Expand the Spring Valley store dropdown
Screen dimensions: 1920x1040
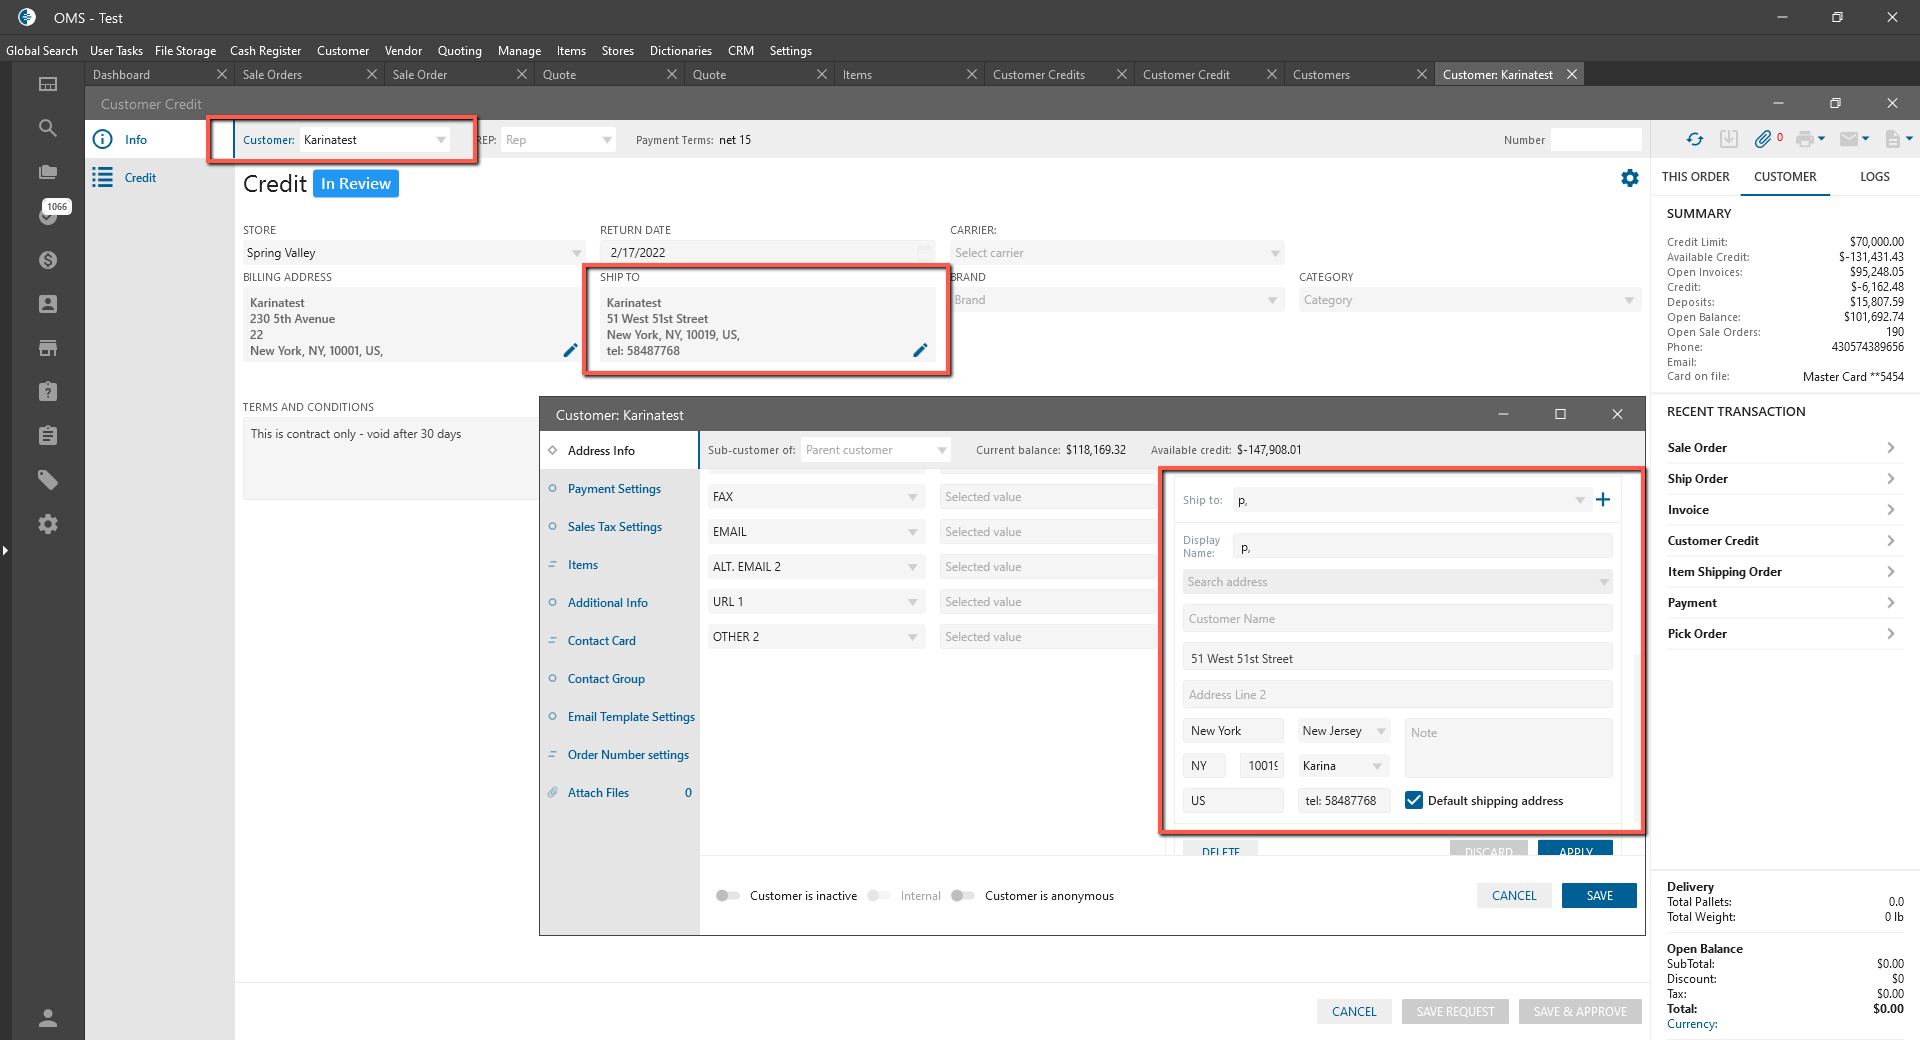(x=576, y=253)
